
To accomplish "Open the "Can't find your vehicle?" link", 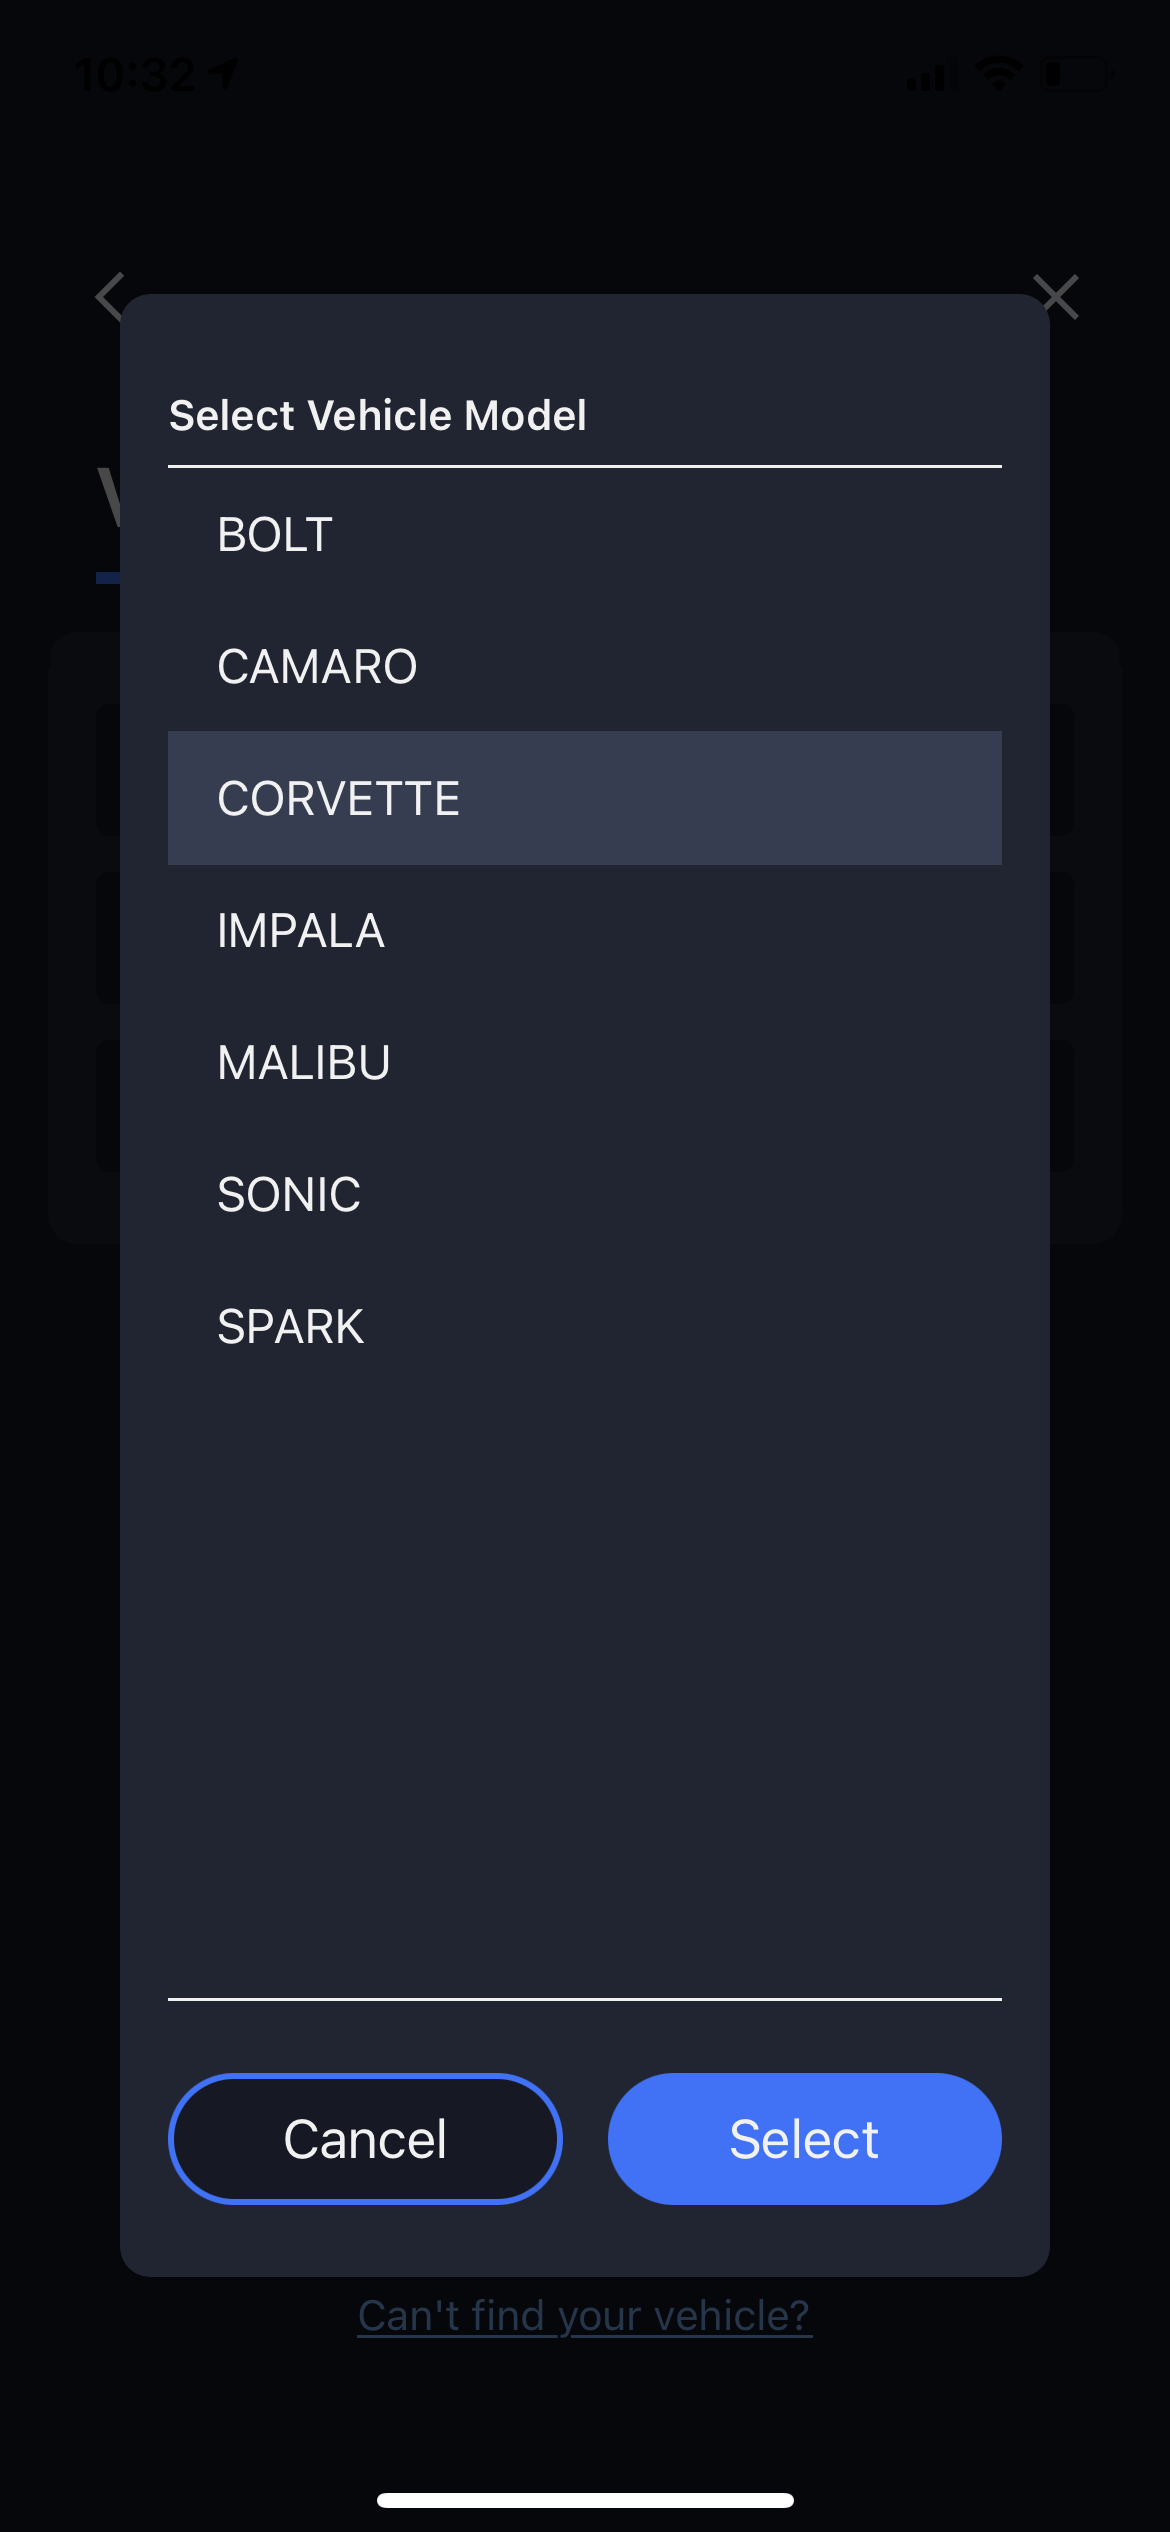I will click(x=585, y=2315).
